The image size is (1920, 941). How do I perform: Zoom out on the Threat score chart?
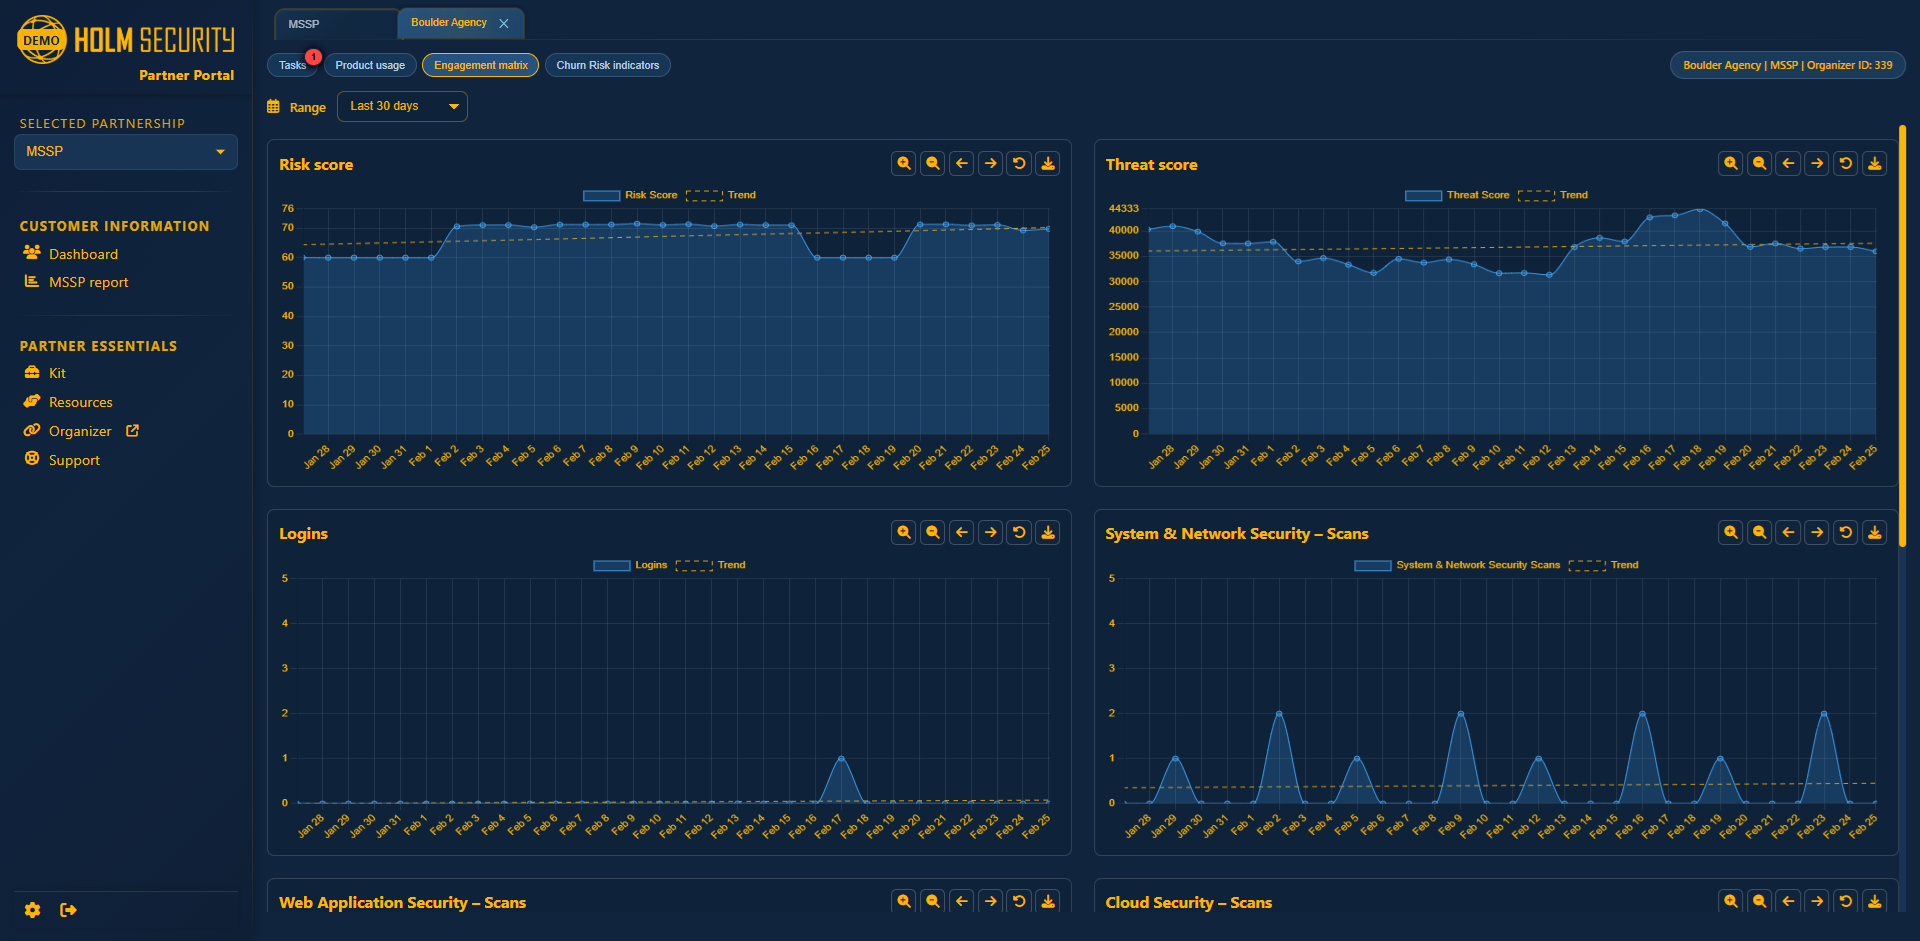(x=1759, y=163)
